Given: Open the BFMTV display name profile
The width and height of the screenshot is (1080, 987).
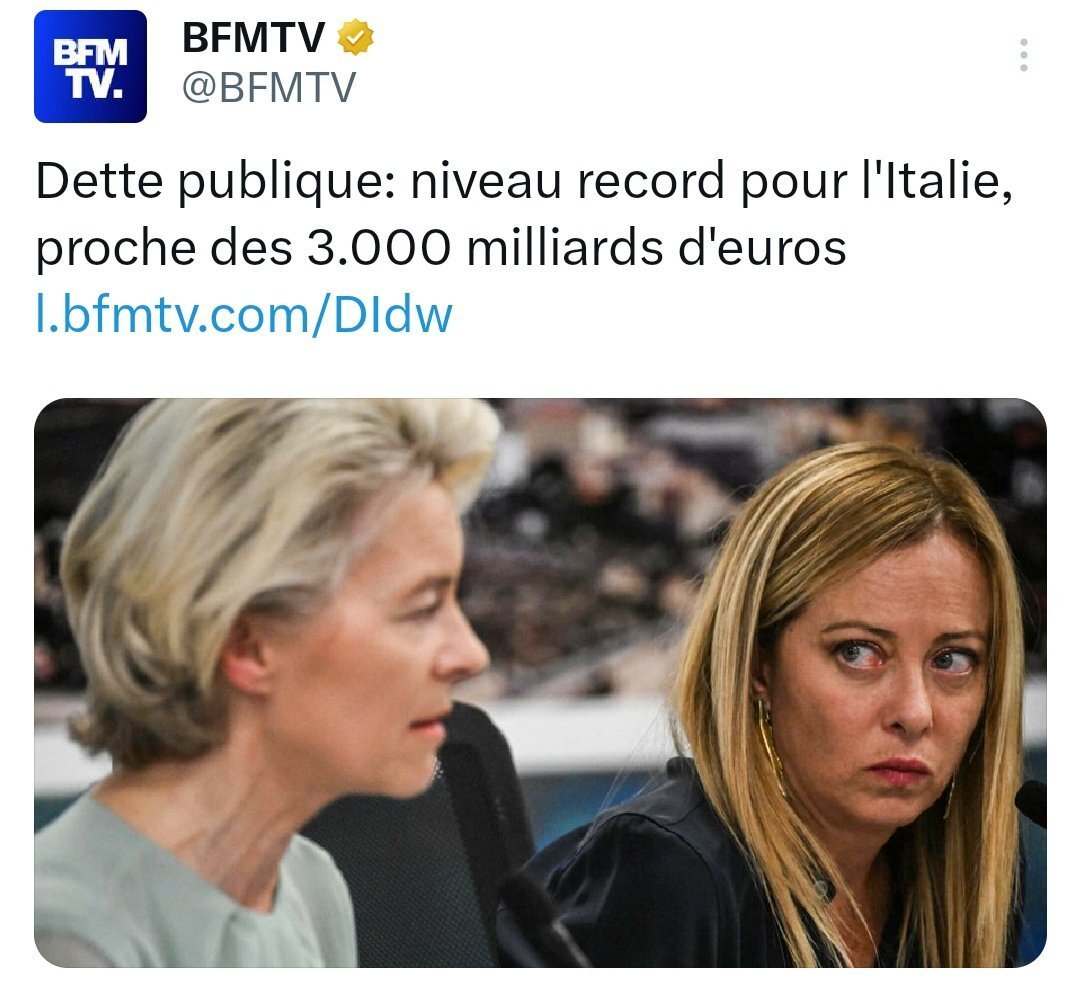Looking at the screenshot, I should [253, 37].
